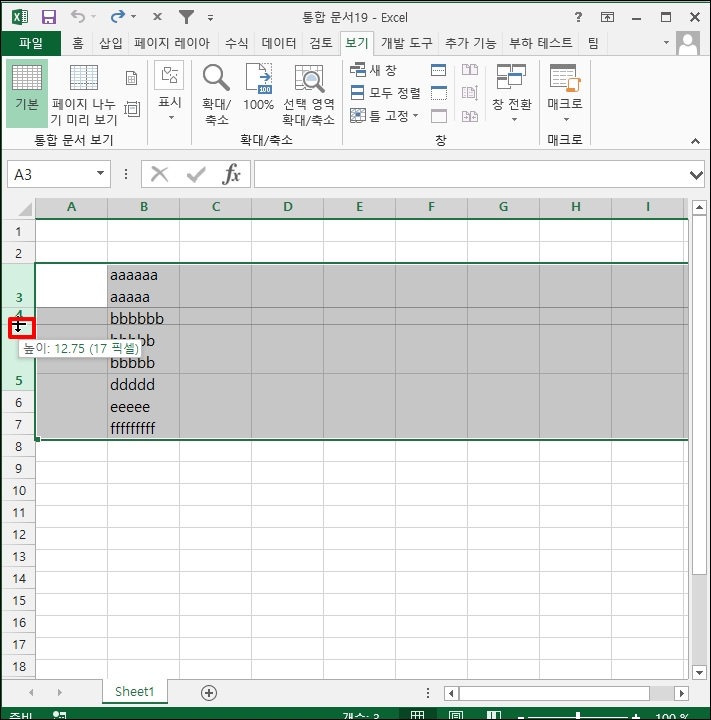Click the Undo arrow icon

(x=78, y=17)
